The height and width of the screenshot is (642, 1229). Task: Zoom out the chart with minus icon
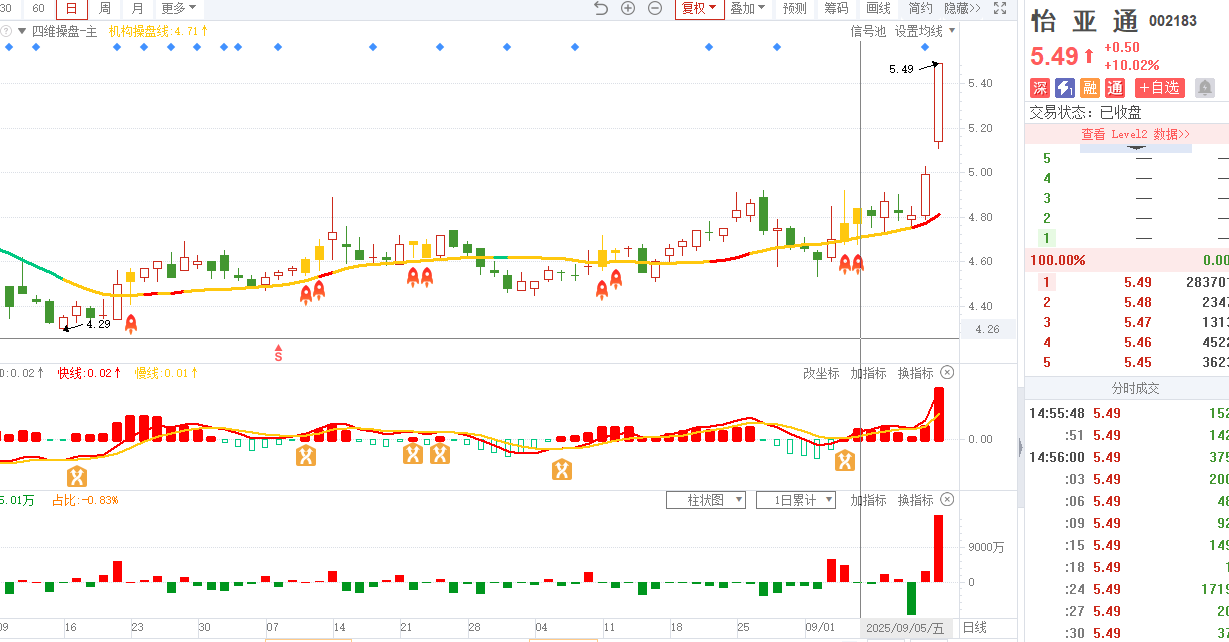coord(655,8)
